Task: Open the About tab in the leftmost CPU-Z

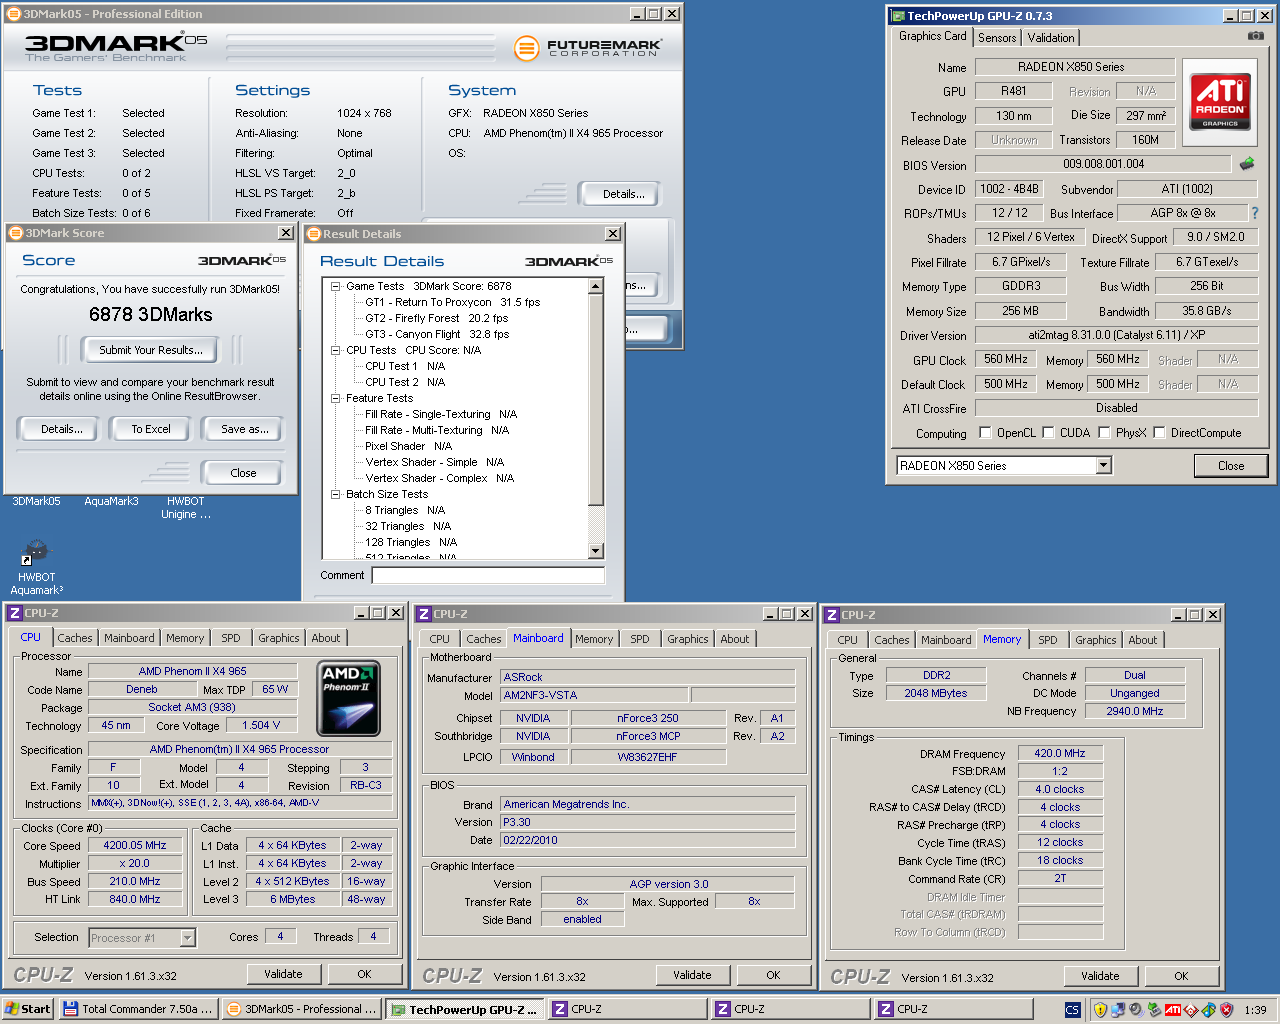Action: [x=325, y=638]
